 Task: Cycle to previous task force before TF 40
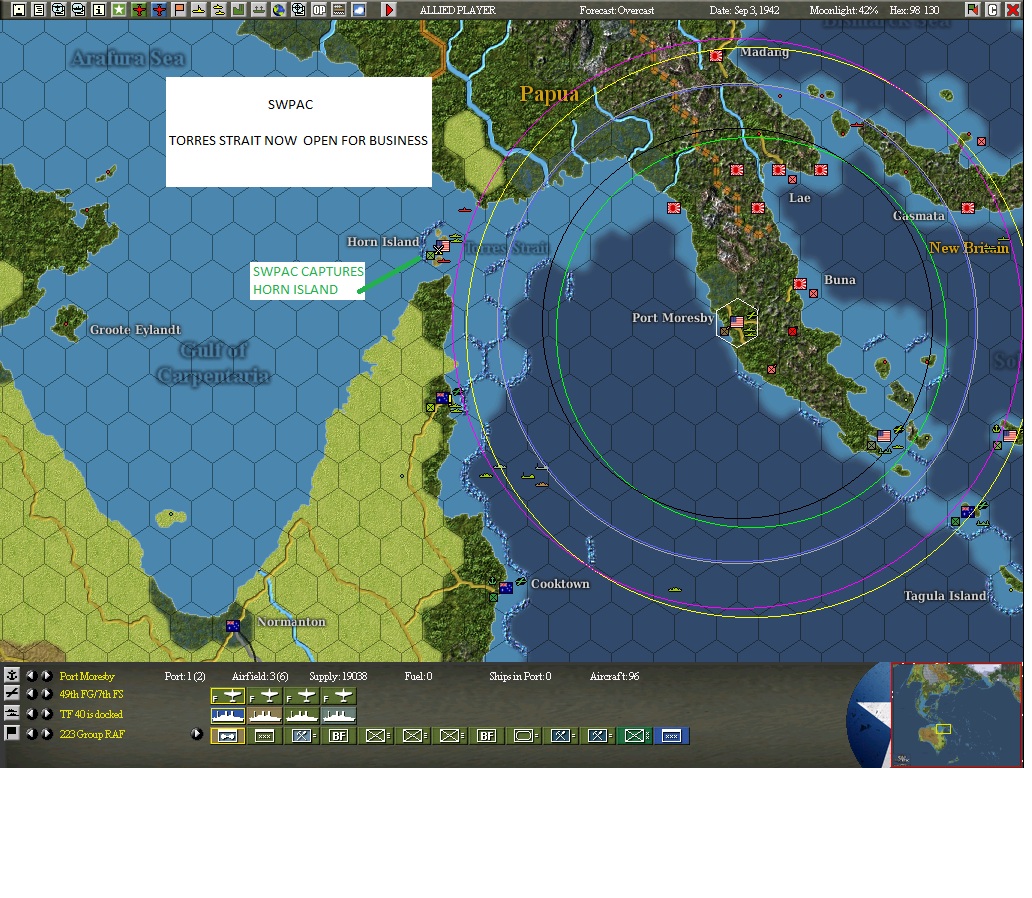[x=31, y=714]
